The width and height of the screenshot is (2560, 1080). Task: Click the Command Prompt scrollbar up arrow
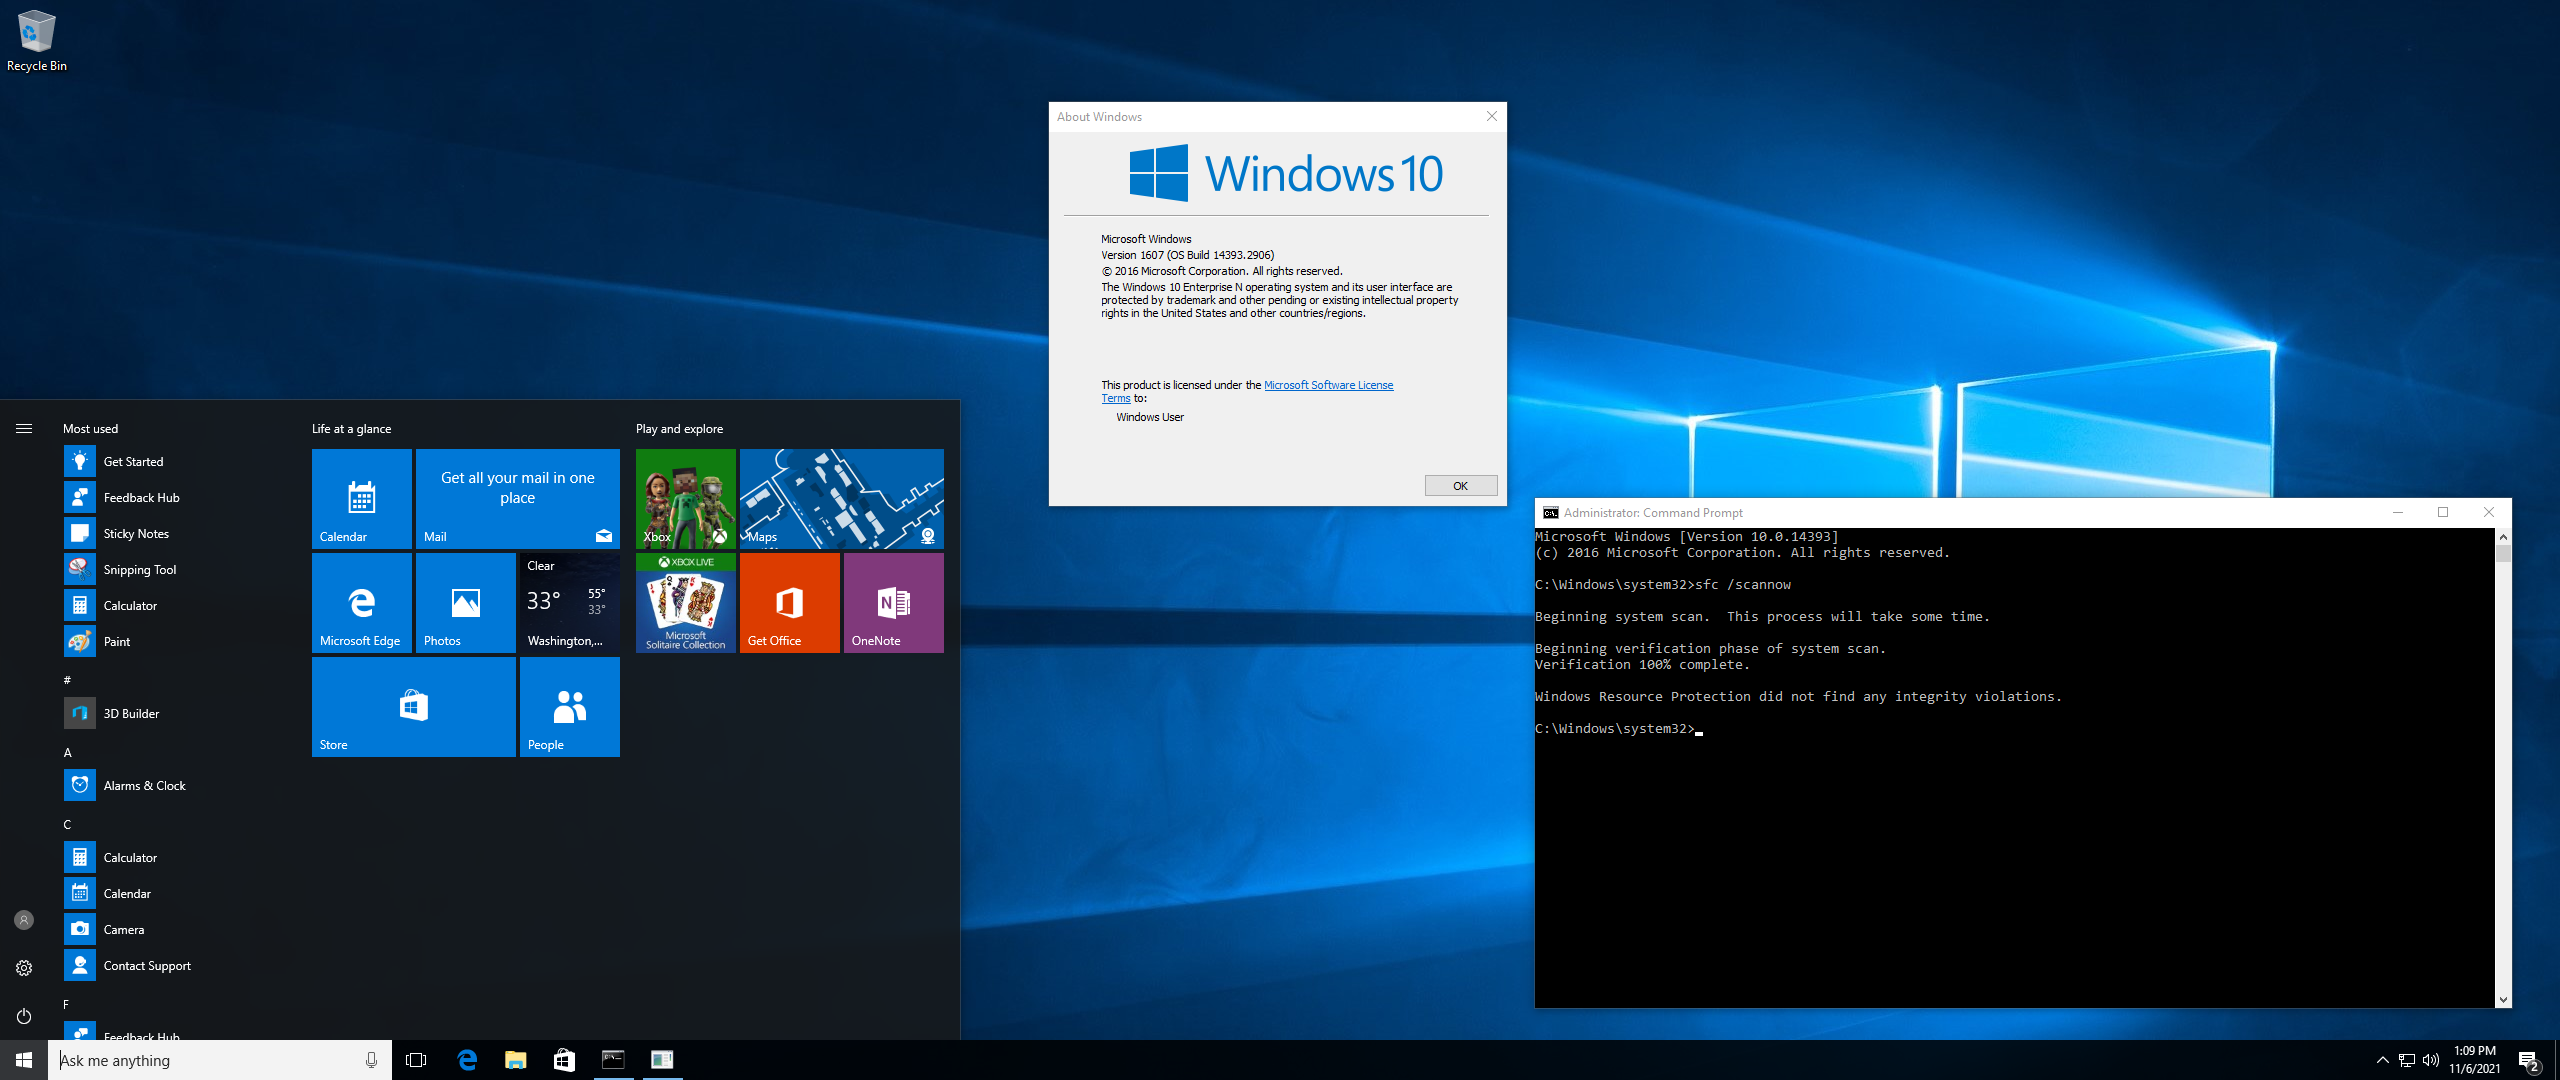tap(2503, 537)
